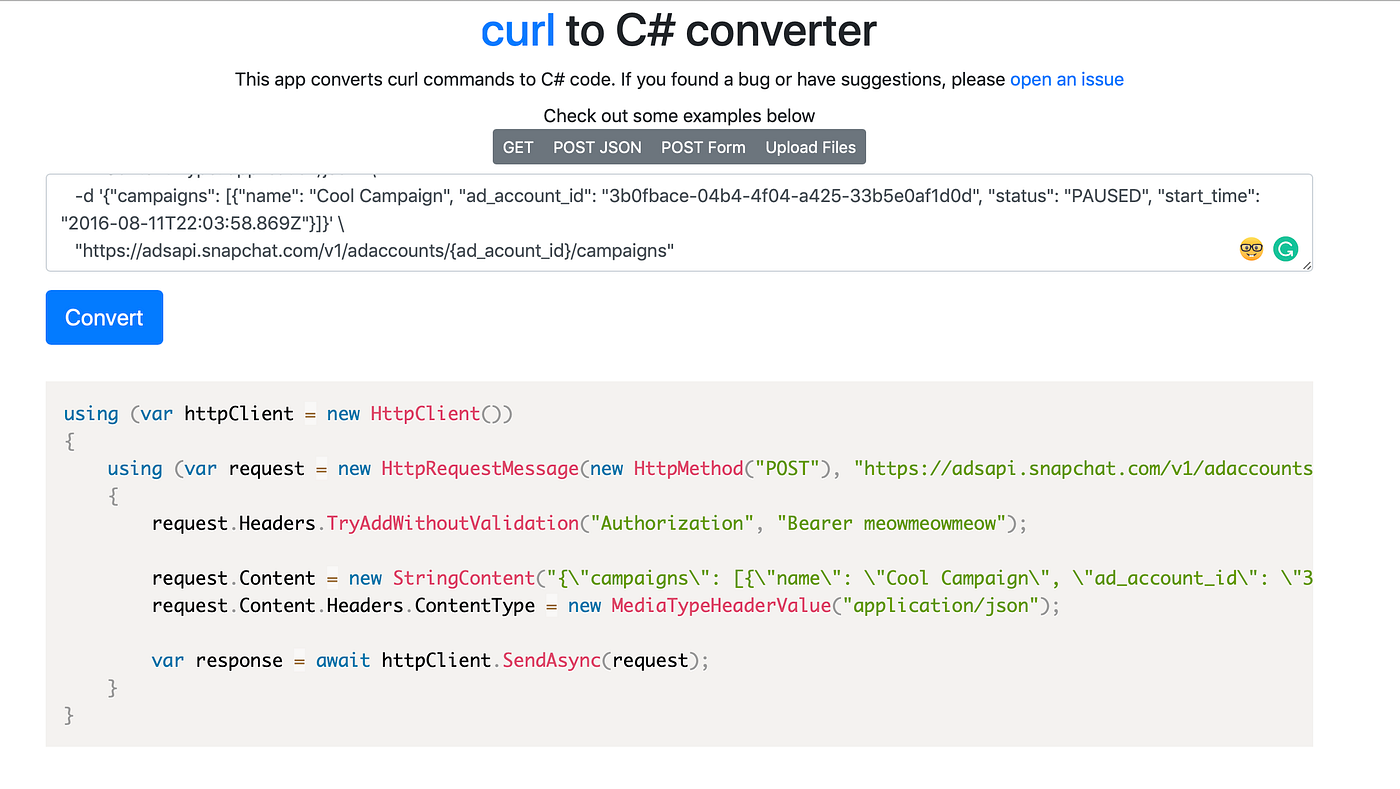The image size is (1400, 789).
Task: Click the textarea resize handle
Action: pos(1305,265)
